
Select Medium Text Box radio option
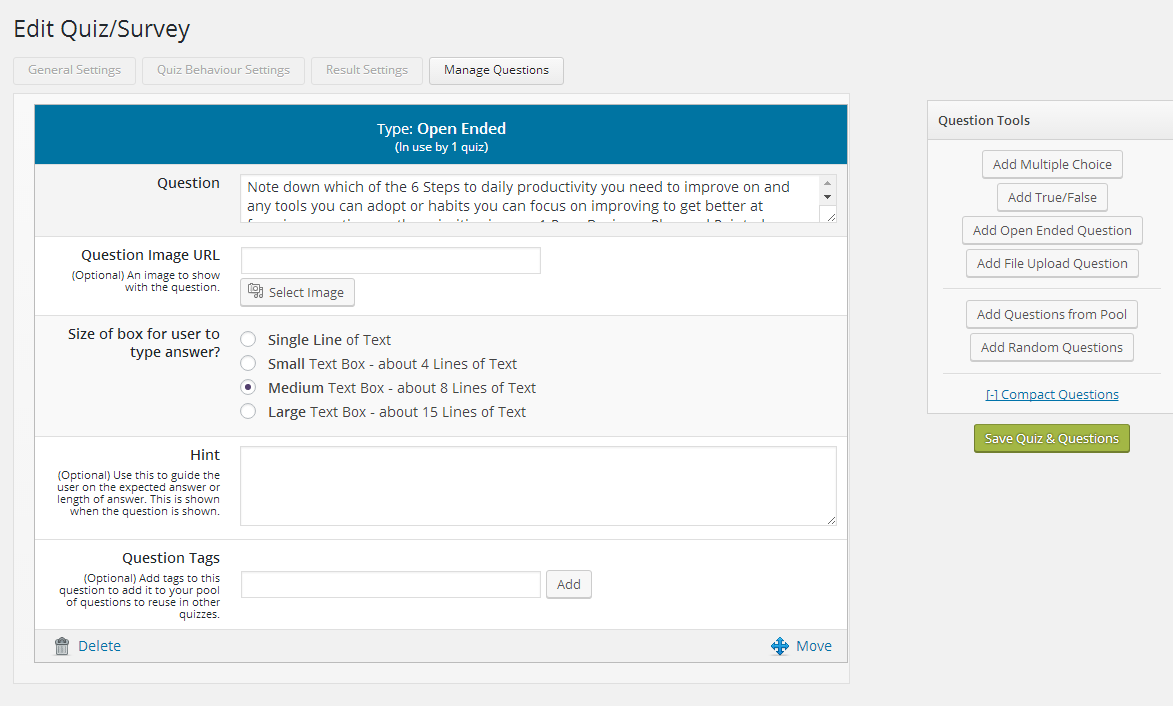pyautogui.click(x=248, y=387)
